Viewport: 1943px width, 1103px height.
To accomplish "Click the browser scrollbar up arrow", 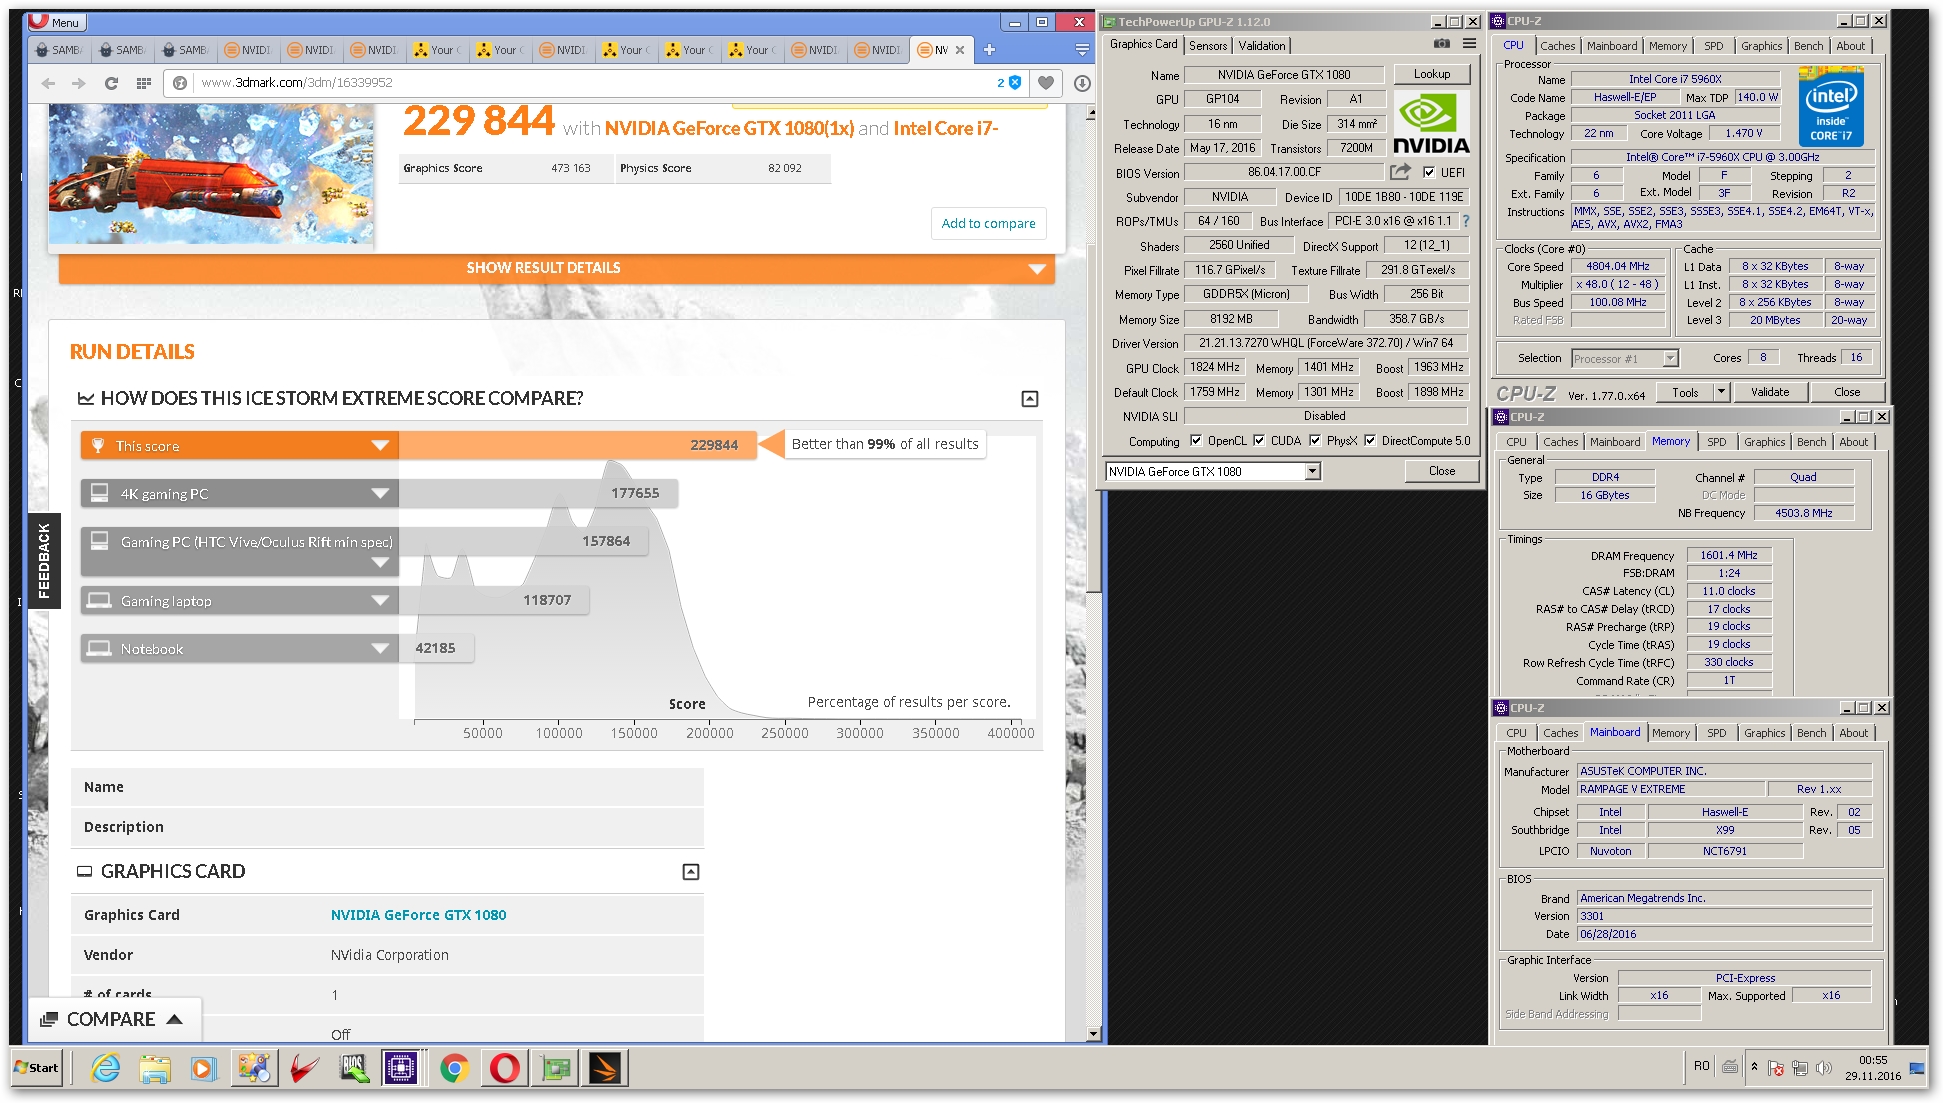I will tap(1093, 112).
